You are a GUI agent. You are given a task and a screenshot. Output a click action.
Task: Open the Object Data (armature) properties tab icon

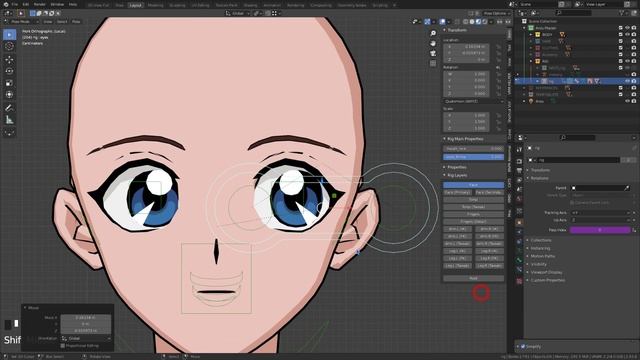pos(519,251)
